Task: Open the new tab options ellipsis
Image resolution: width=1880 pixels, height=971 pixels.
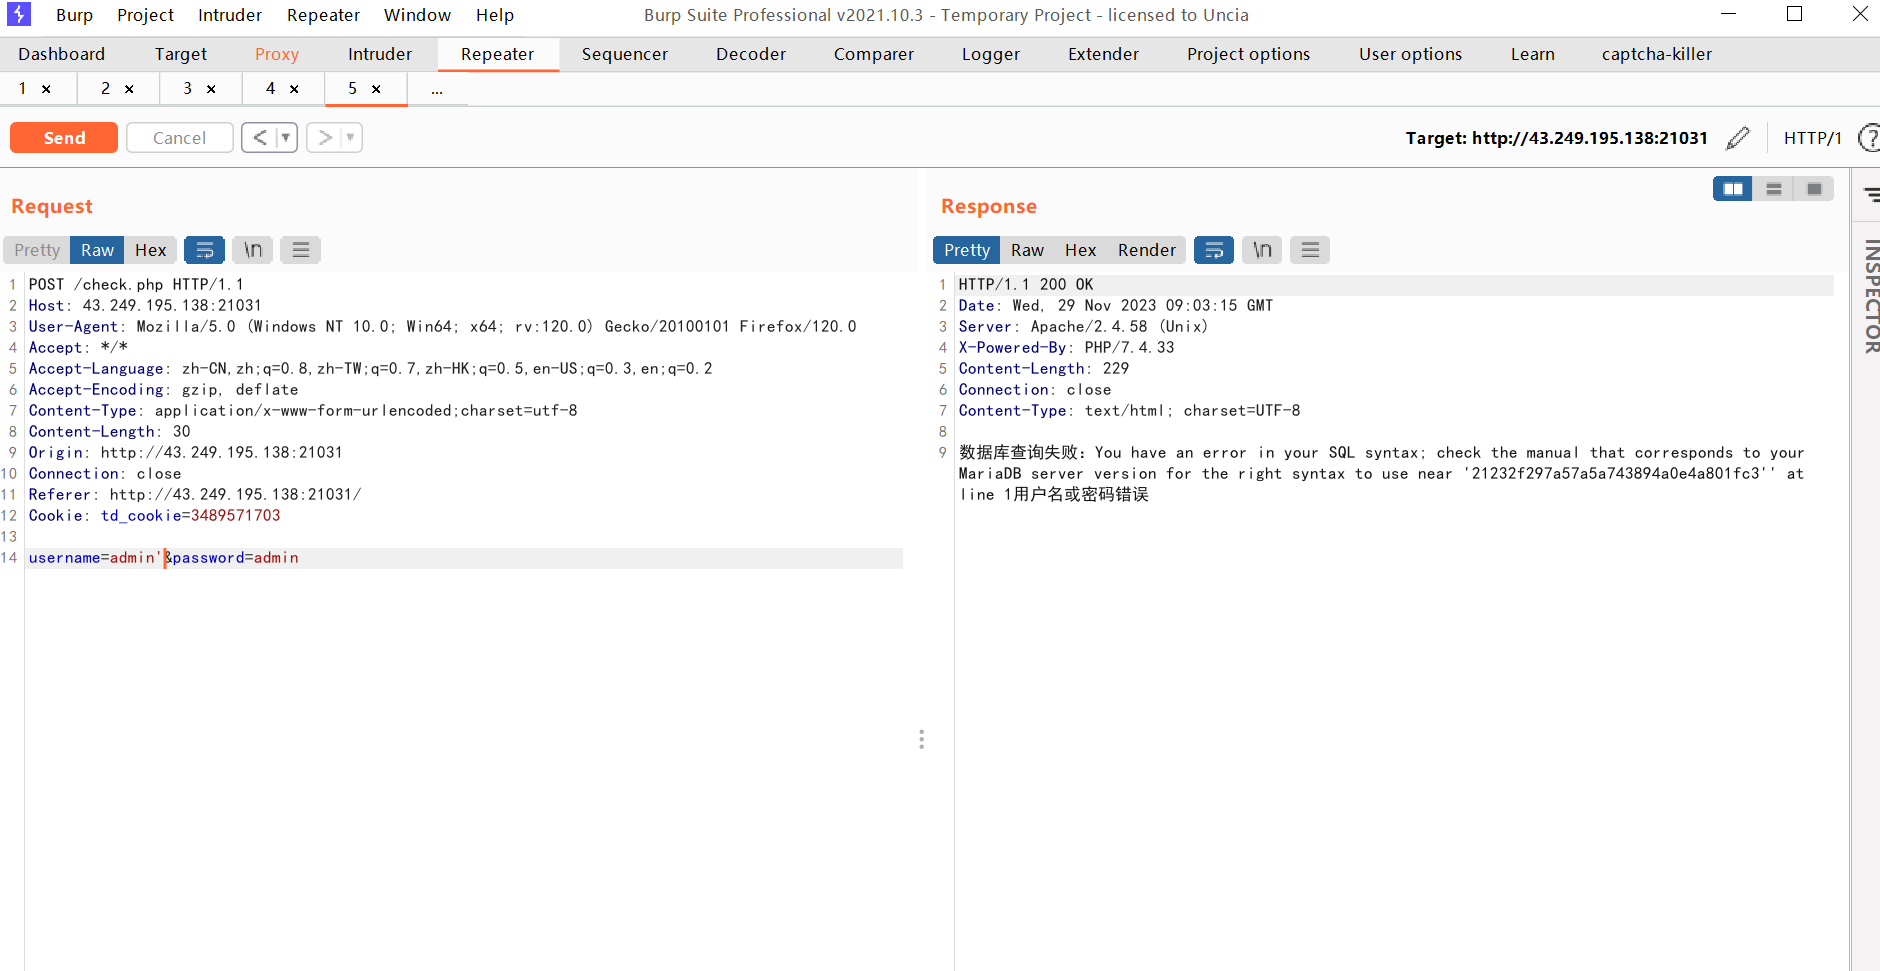Action: [x=437, y=89]
